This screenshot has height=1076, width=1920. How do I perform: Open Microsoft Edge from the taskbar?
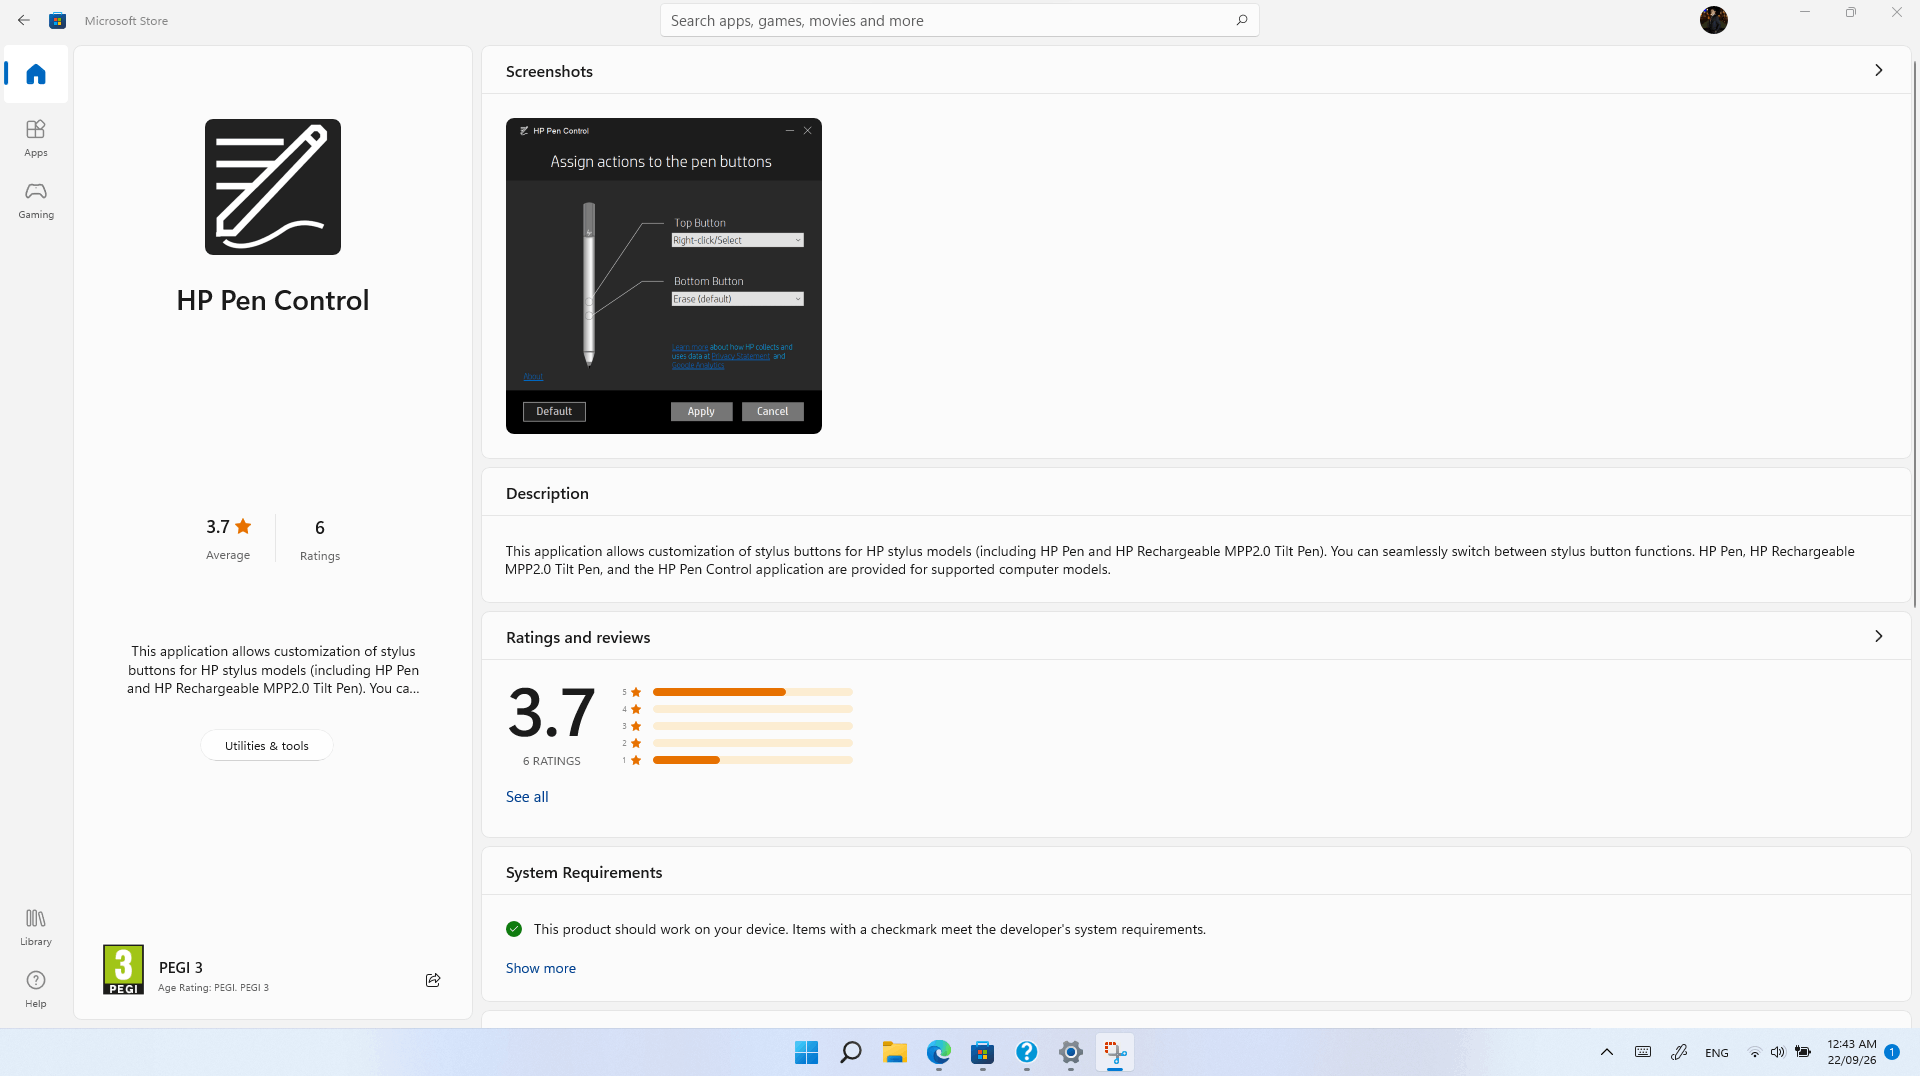938,1052
